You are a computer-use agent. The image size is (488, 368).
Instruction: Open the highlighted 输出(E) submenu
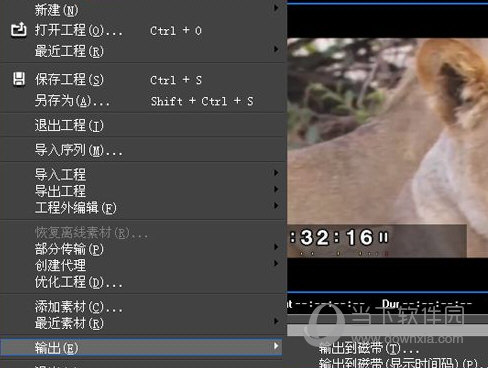[141, 347]
